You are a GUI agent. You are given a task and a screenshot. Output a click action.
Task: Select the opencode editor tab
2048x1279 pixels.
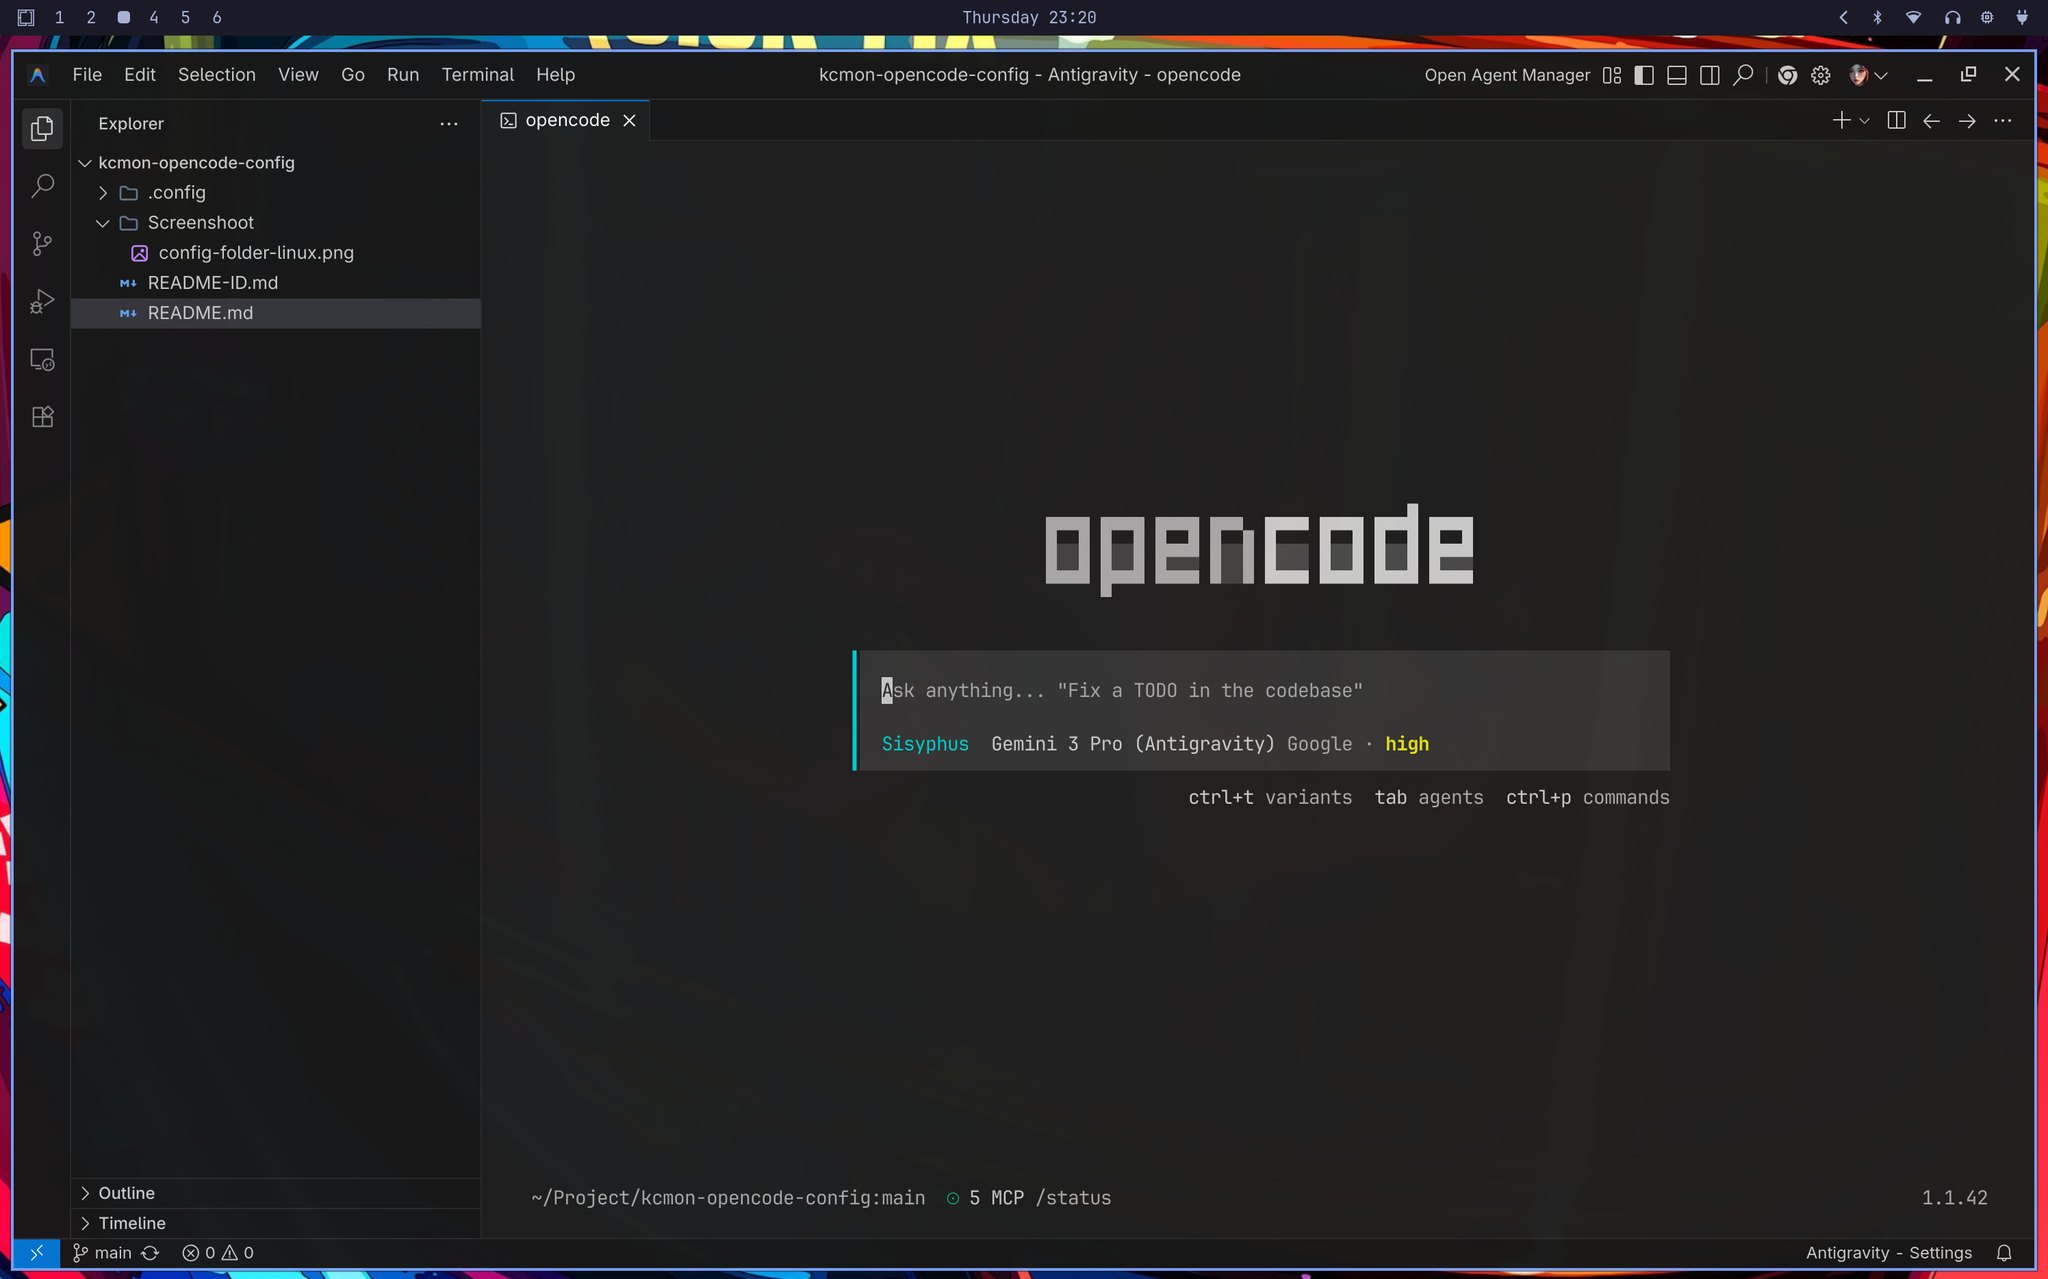tap(567, 120)
